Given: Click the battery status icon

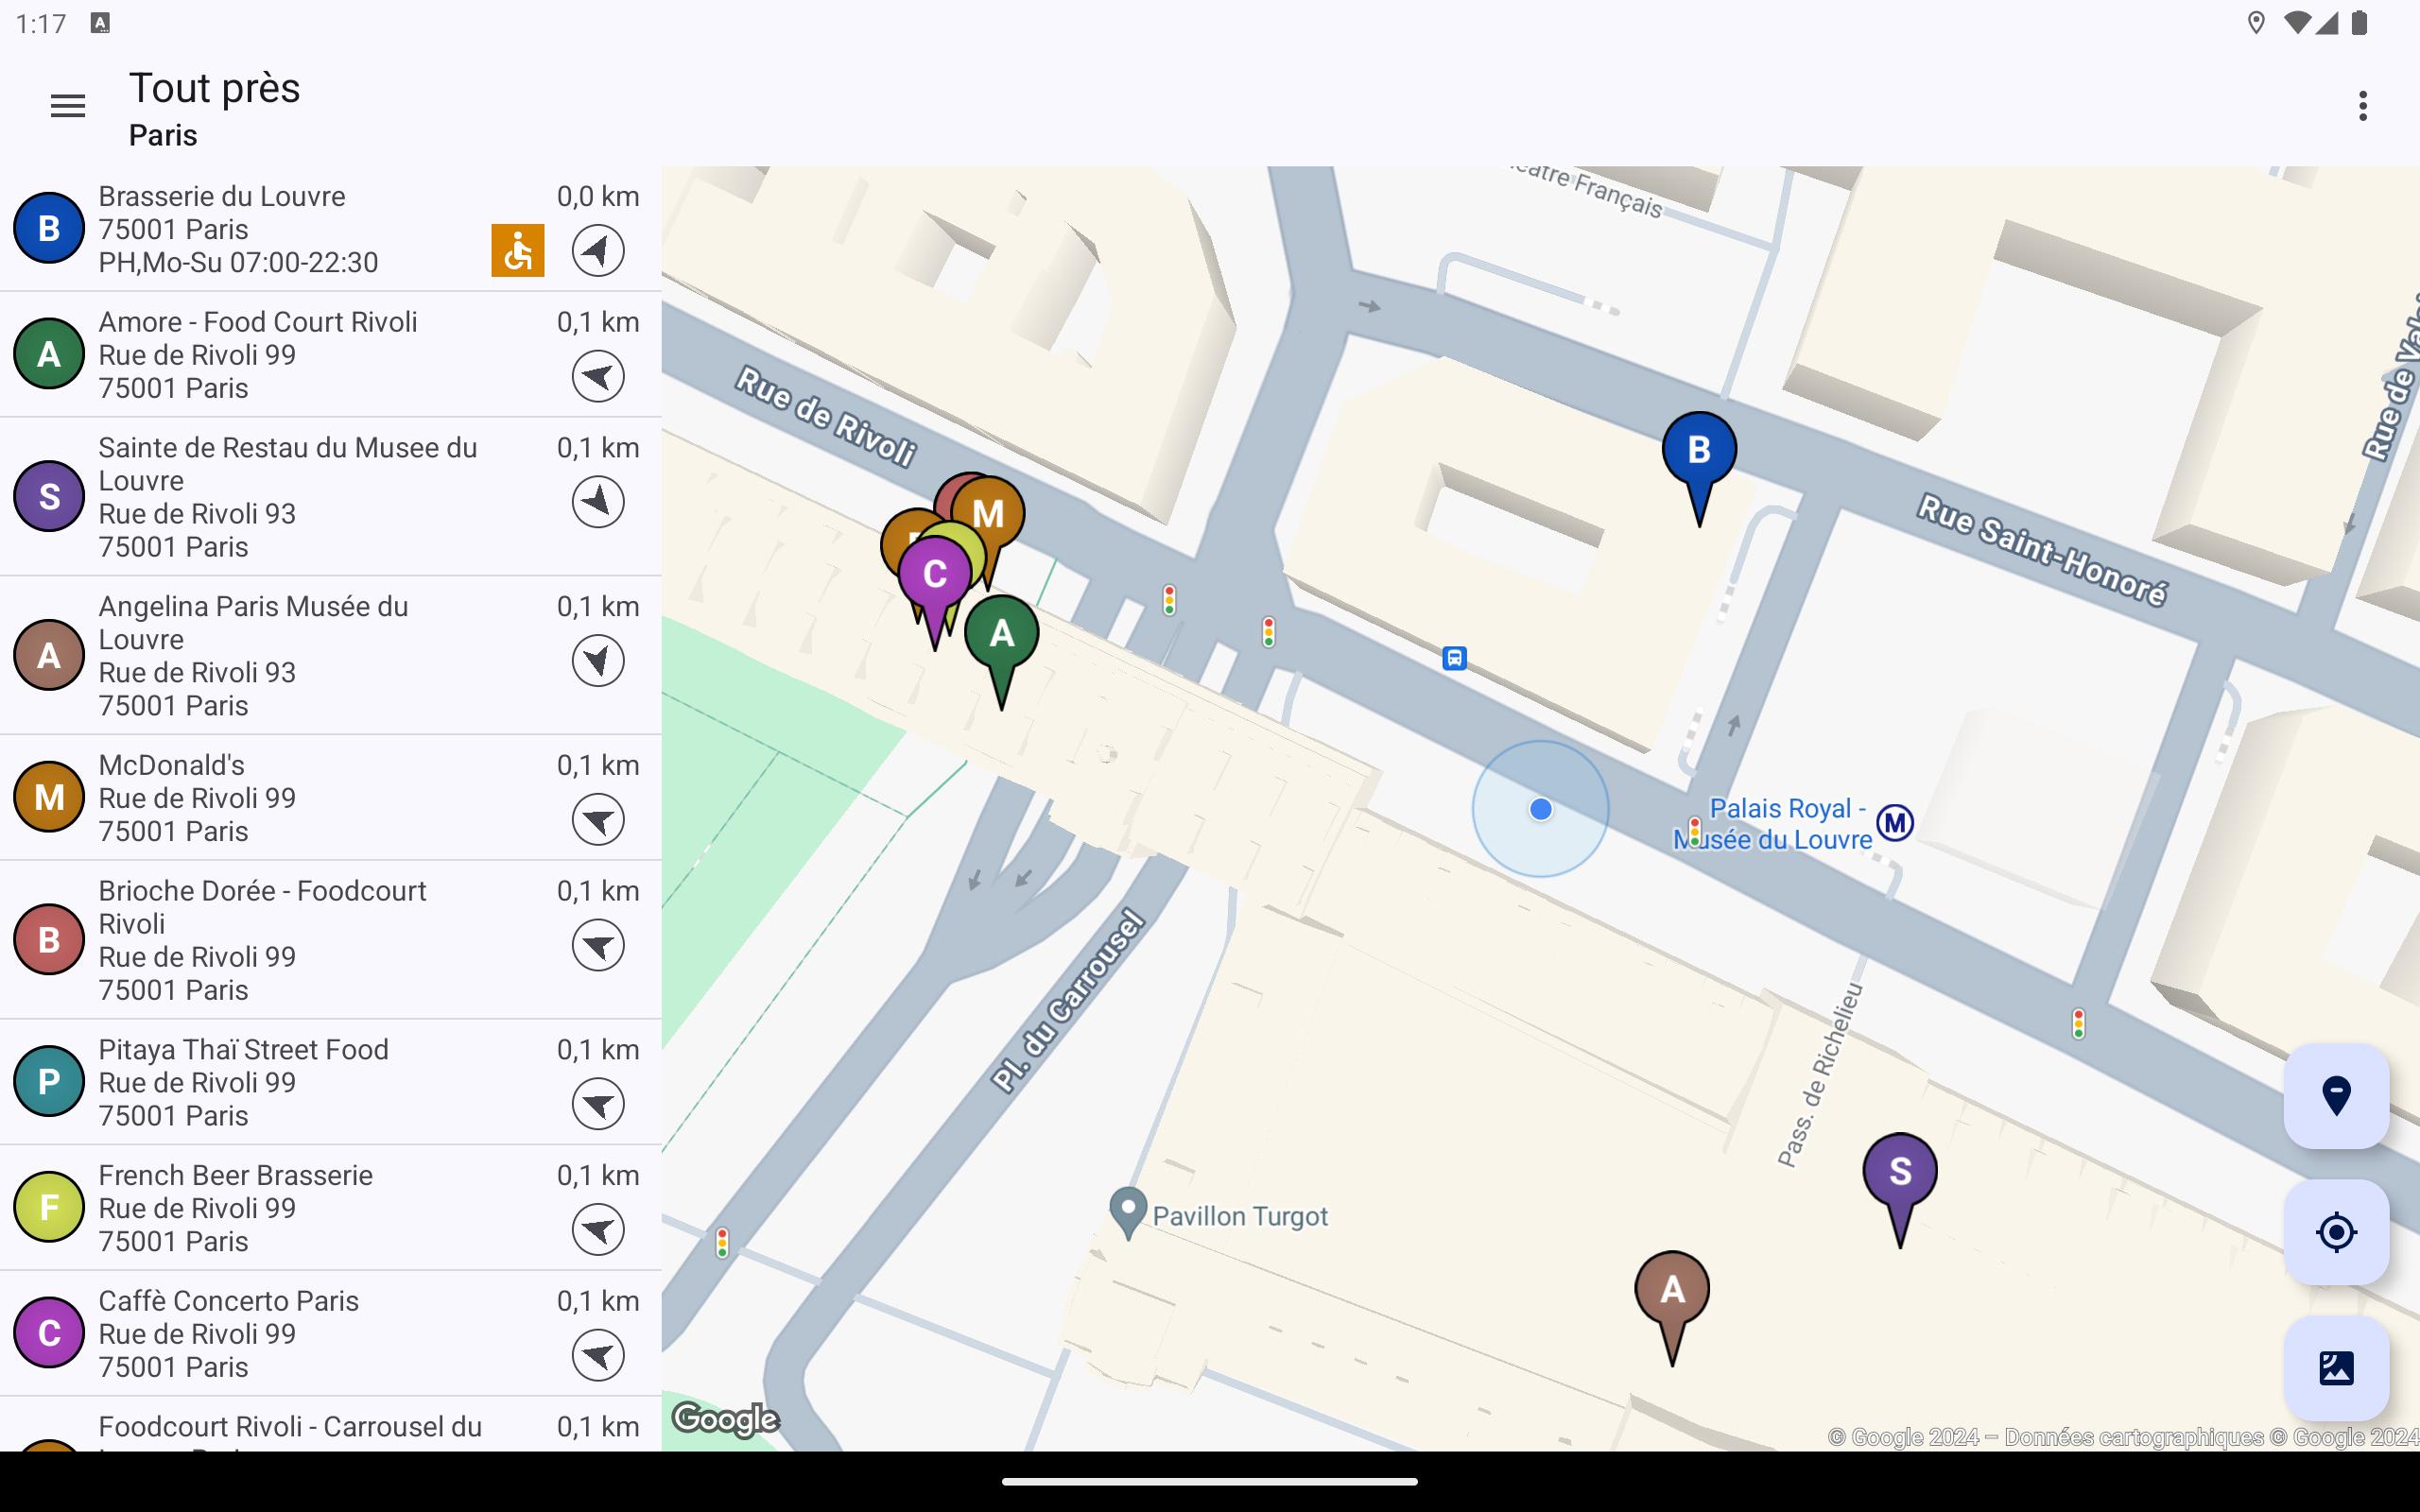Looking at the screenshot, I should (2360, 23).
